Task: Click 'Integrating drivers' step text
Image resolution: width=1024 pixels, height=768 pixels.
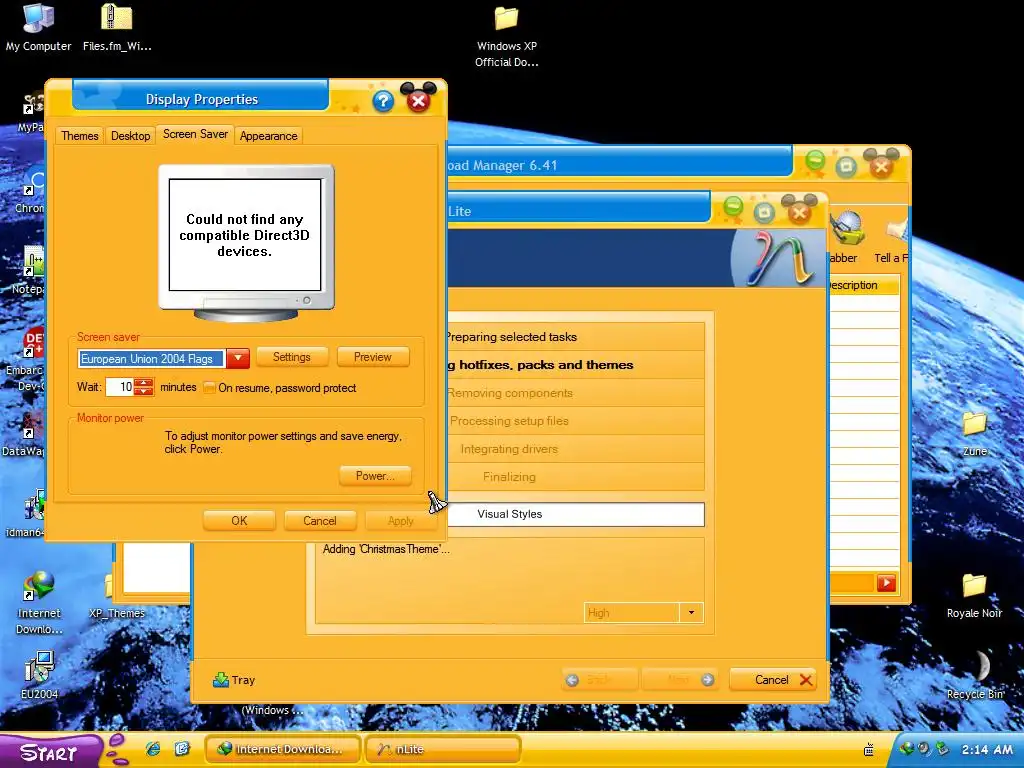Action: (509, 449)
